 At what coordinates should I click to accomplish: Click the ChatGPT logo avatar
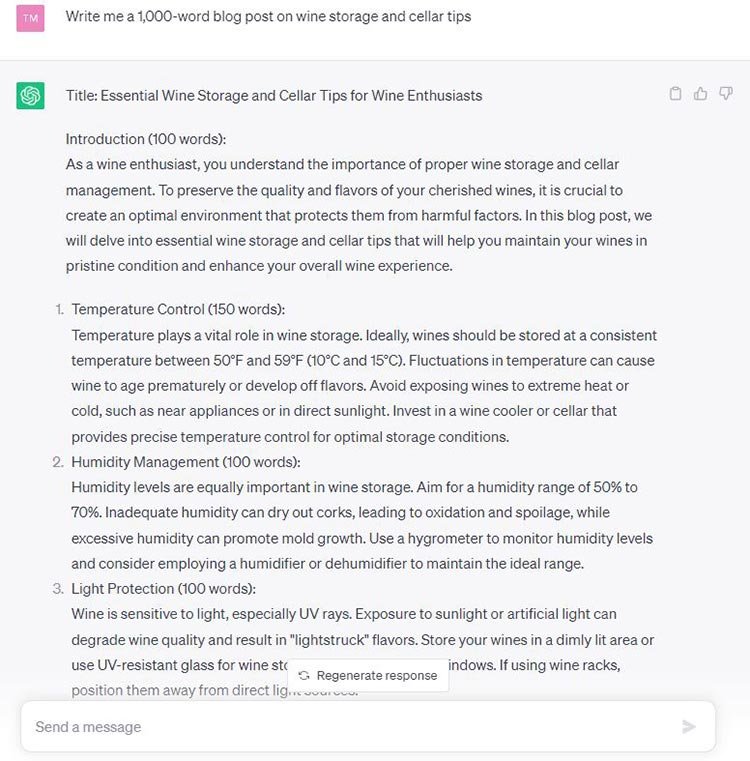[30, 96]
